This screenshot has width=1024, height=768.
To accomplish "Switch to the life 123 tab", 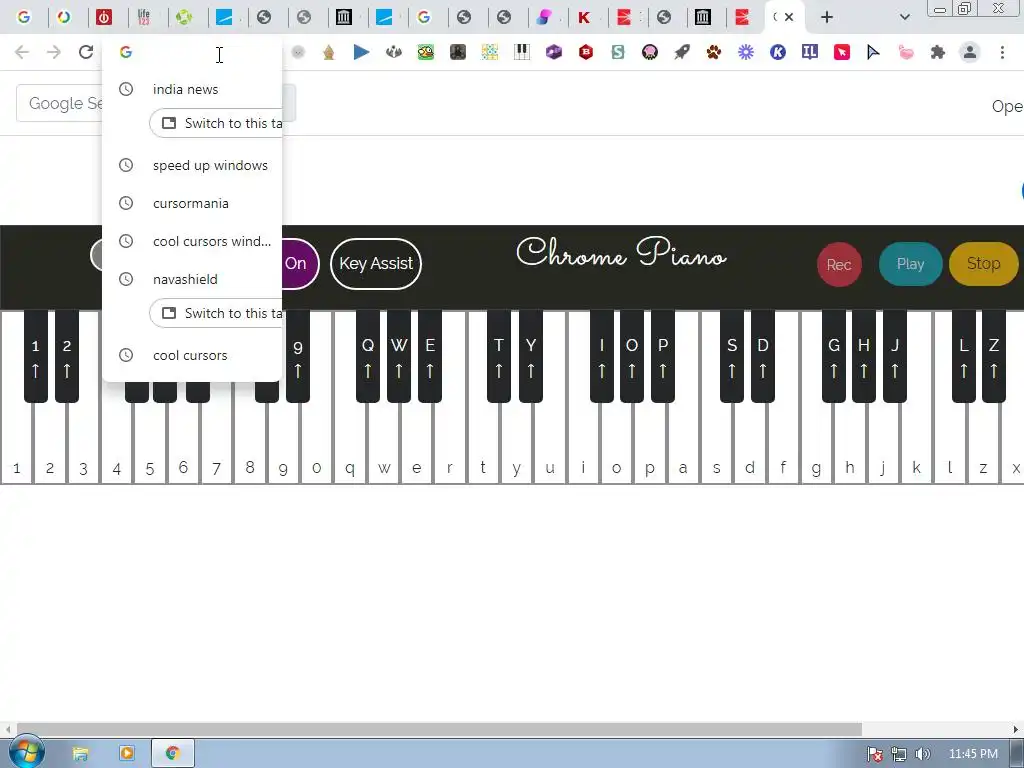I will pyautogui.click(x=144, y=17).
